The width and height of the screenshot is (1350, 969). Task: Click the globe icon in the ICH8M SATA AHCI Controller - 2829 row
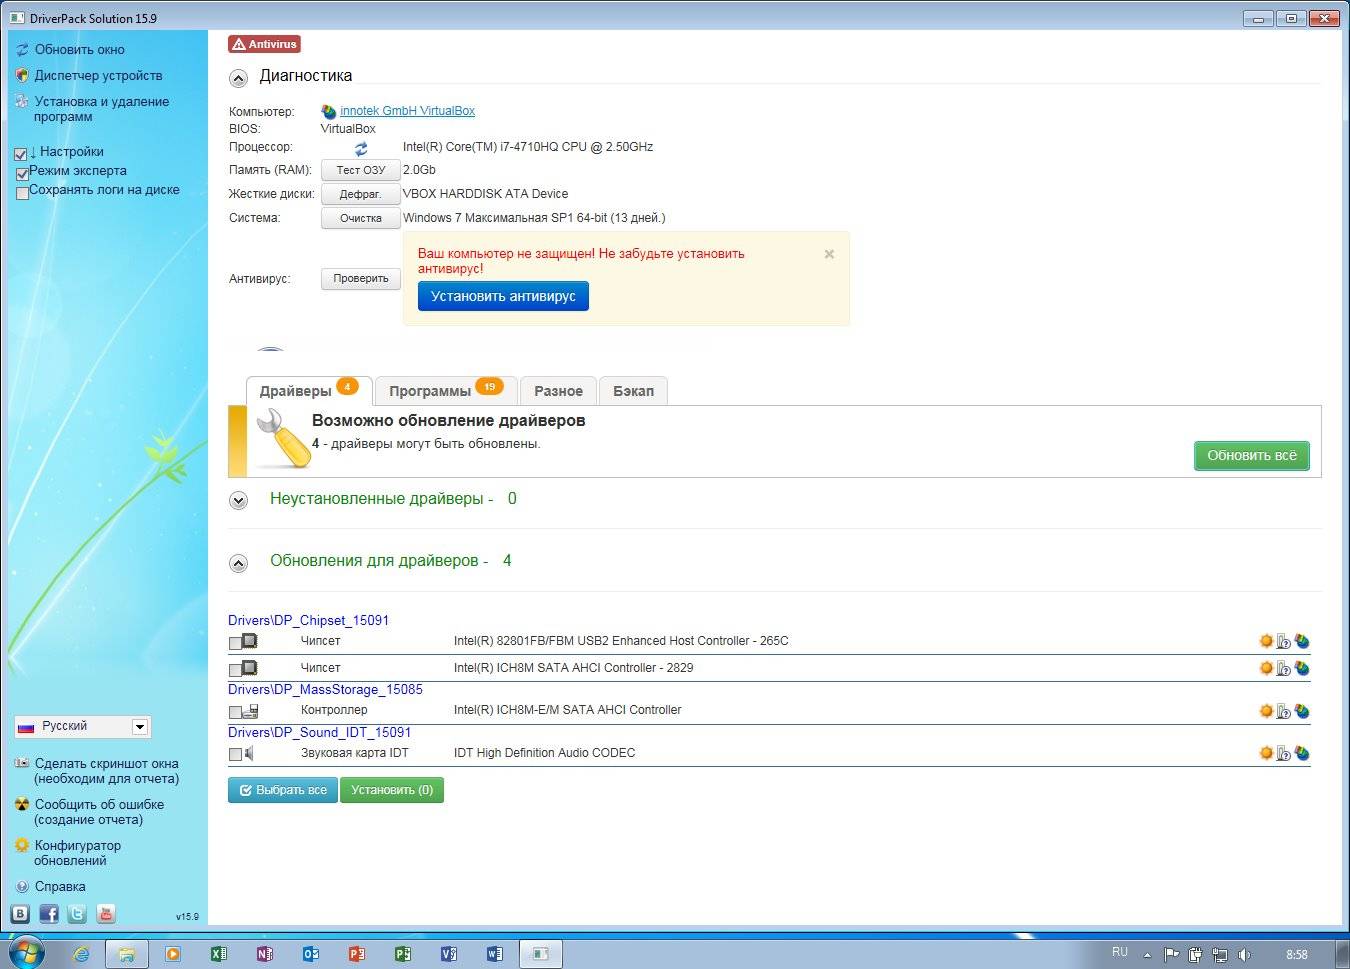point(1302,668)
